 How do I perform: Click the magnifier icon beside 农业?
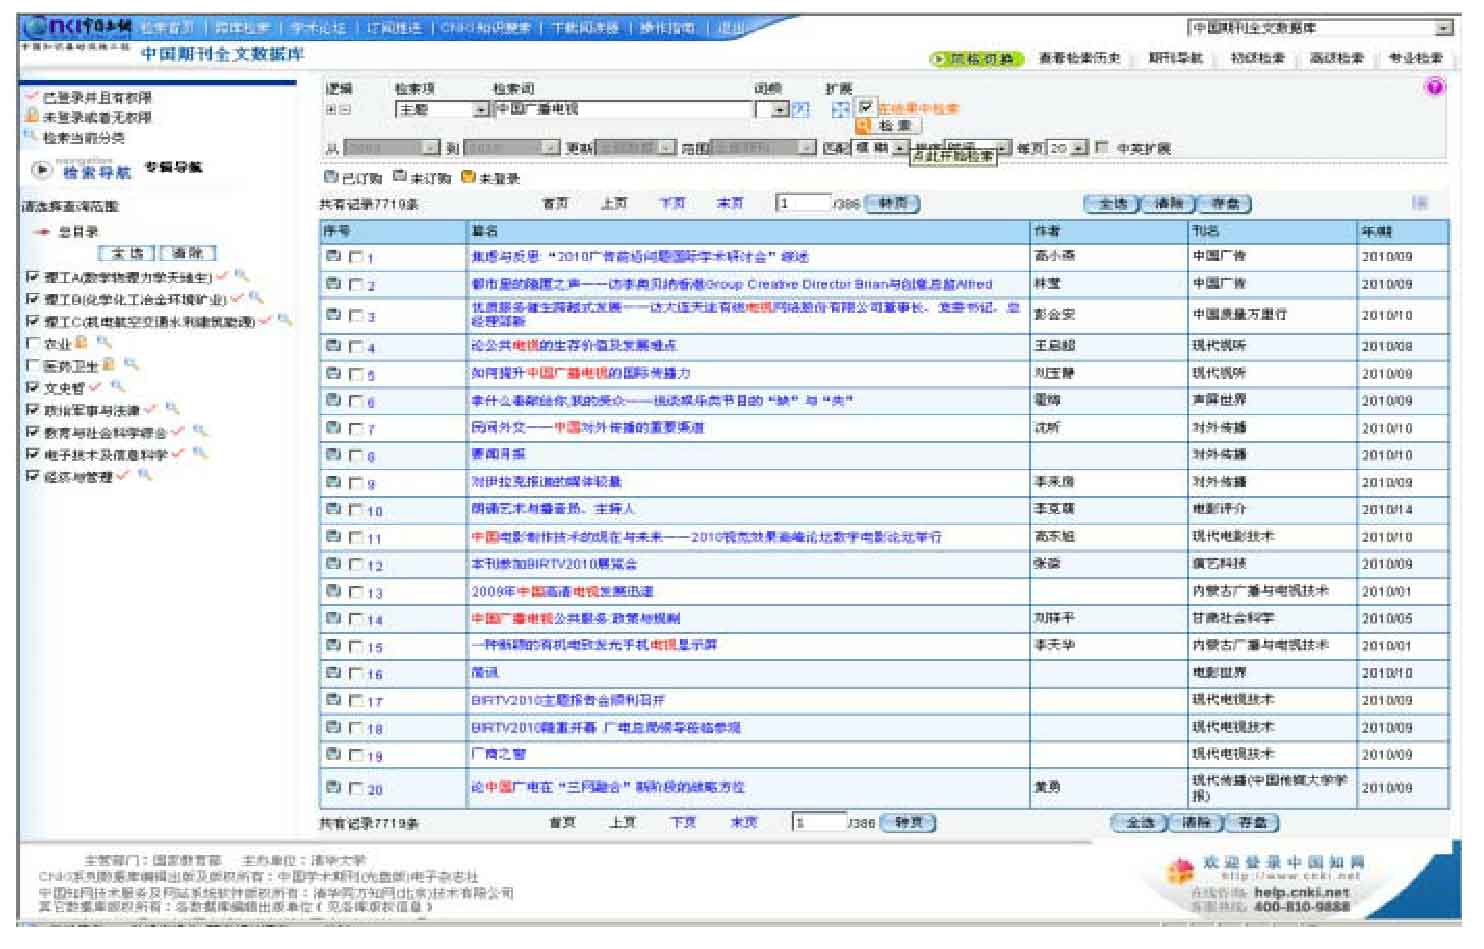click(x=104, y=342)
